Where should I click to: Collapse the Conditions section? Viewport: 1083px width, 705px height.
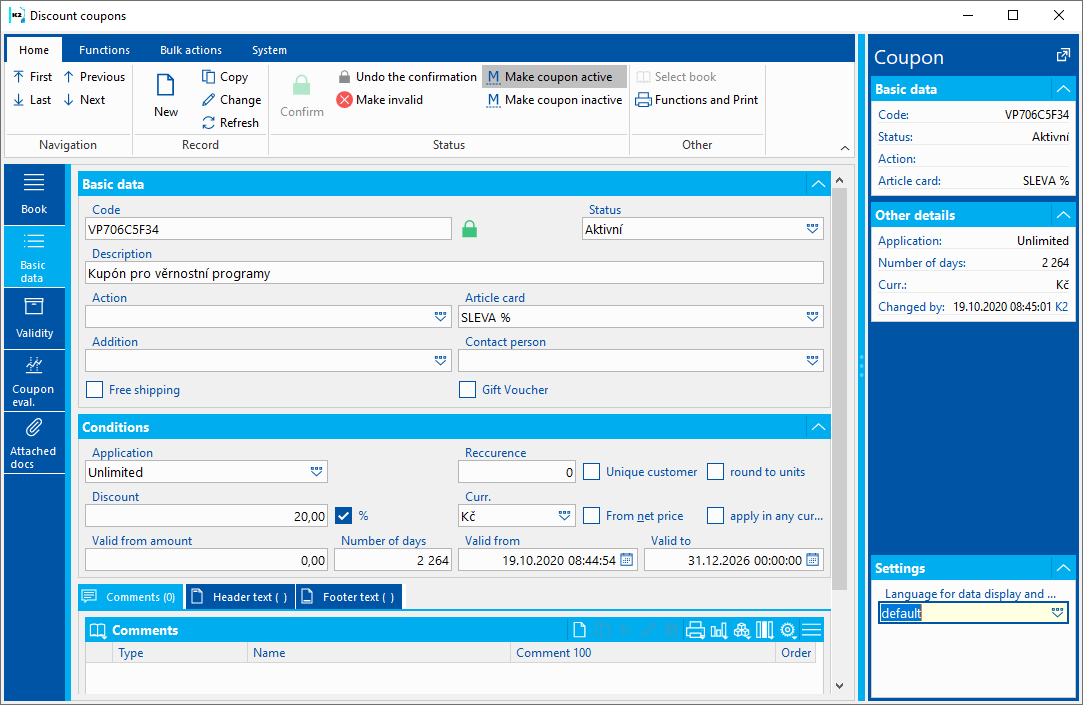coord(818,427)
